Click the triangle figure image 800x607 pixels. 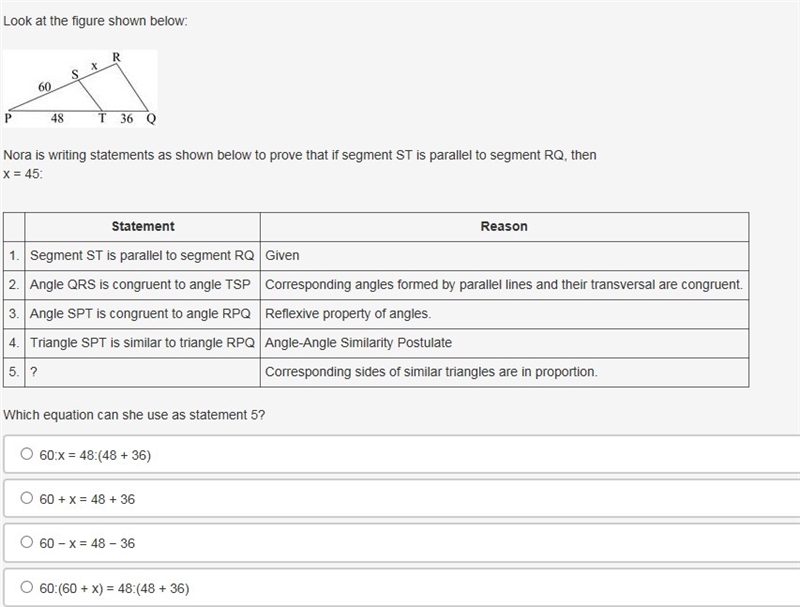(80, 88)
